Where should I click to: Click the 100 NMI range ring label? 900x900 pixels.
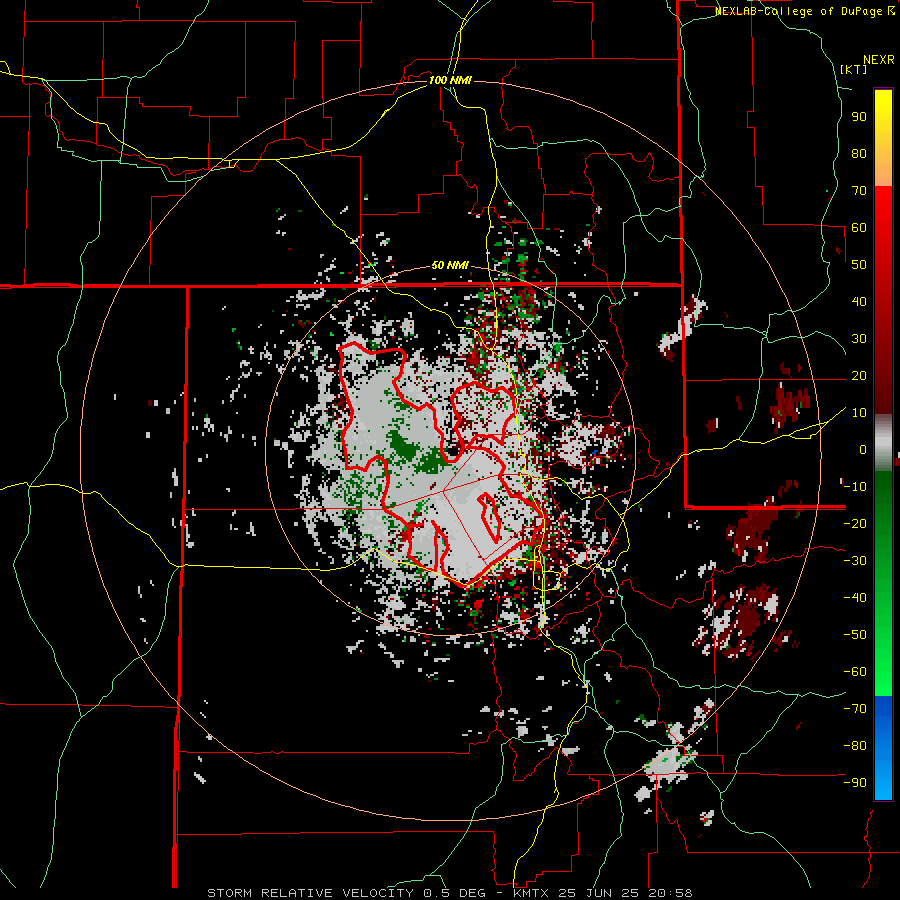[450, 80]
